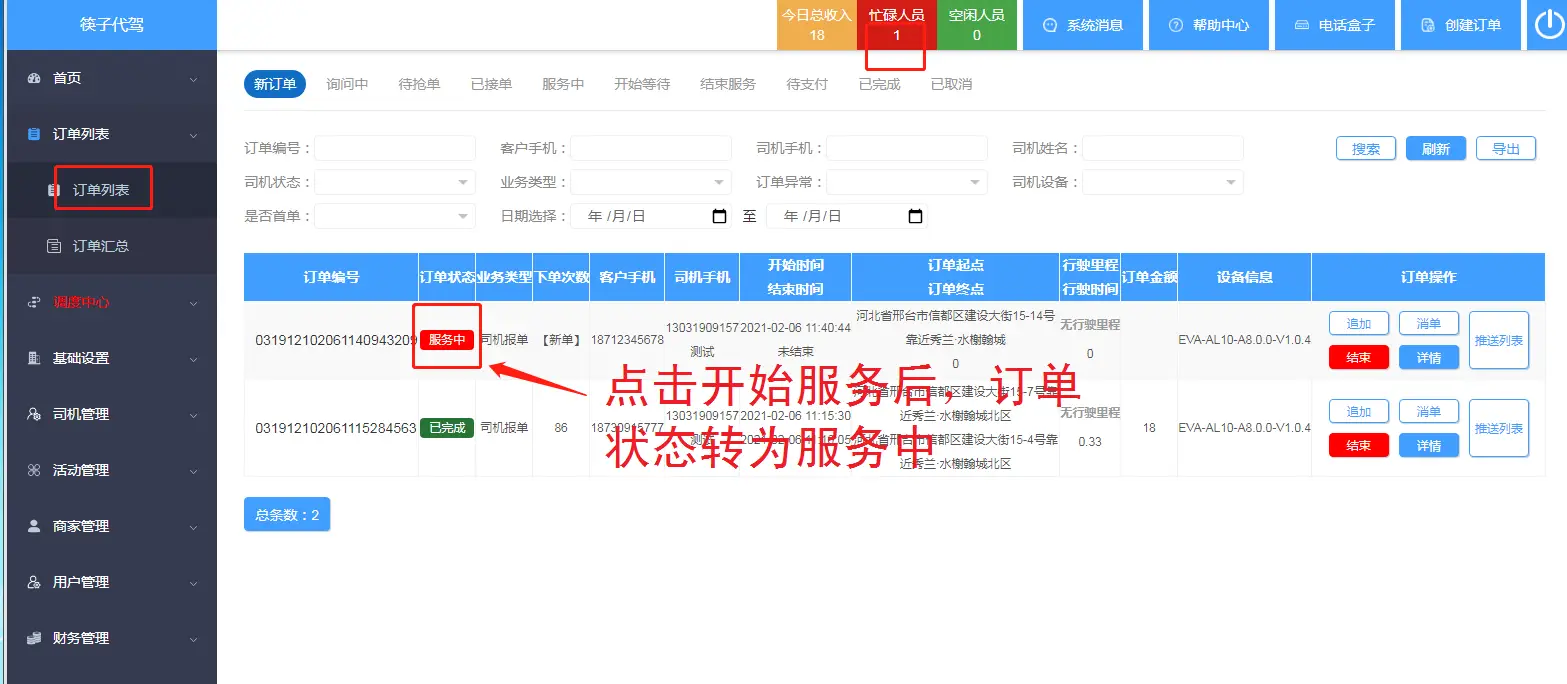Expand the 用户管理 menu chevron
The height and width of the screenshot is (684, 1567).
tap(193, 583)
